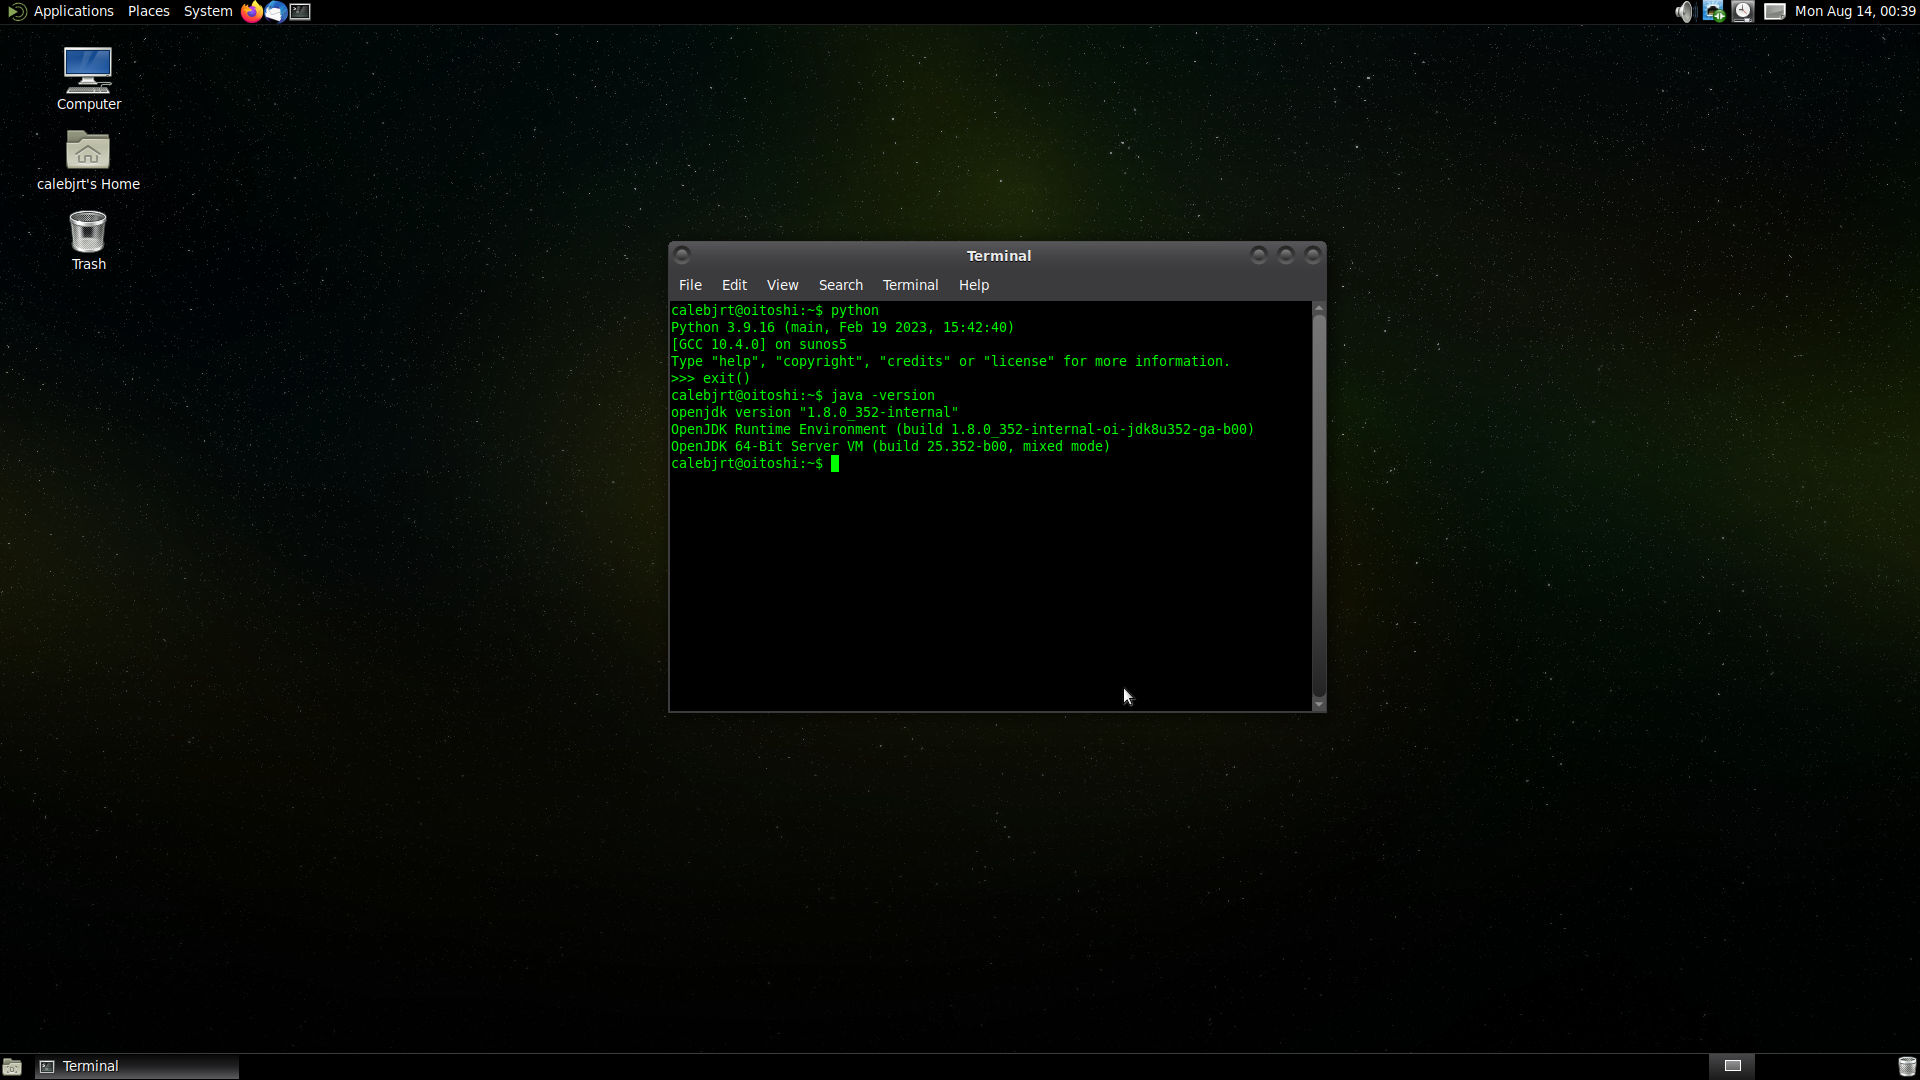Open the Terminal window menu button
The image size is (1920, 1080).
(682, 255)
